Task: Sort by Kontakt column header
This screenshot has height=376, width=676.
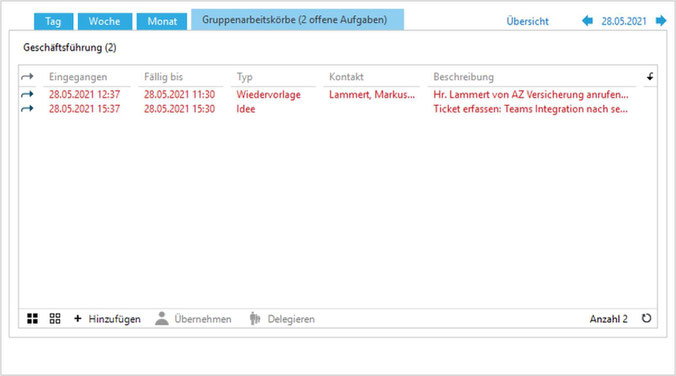Action: (x=346, y=77)
